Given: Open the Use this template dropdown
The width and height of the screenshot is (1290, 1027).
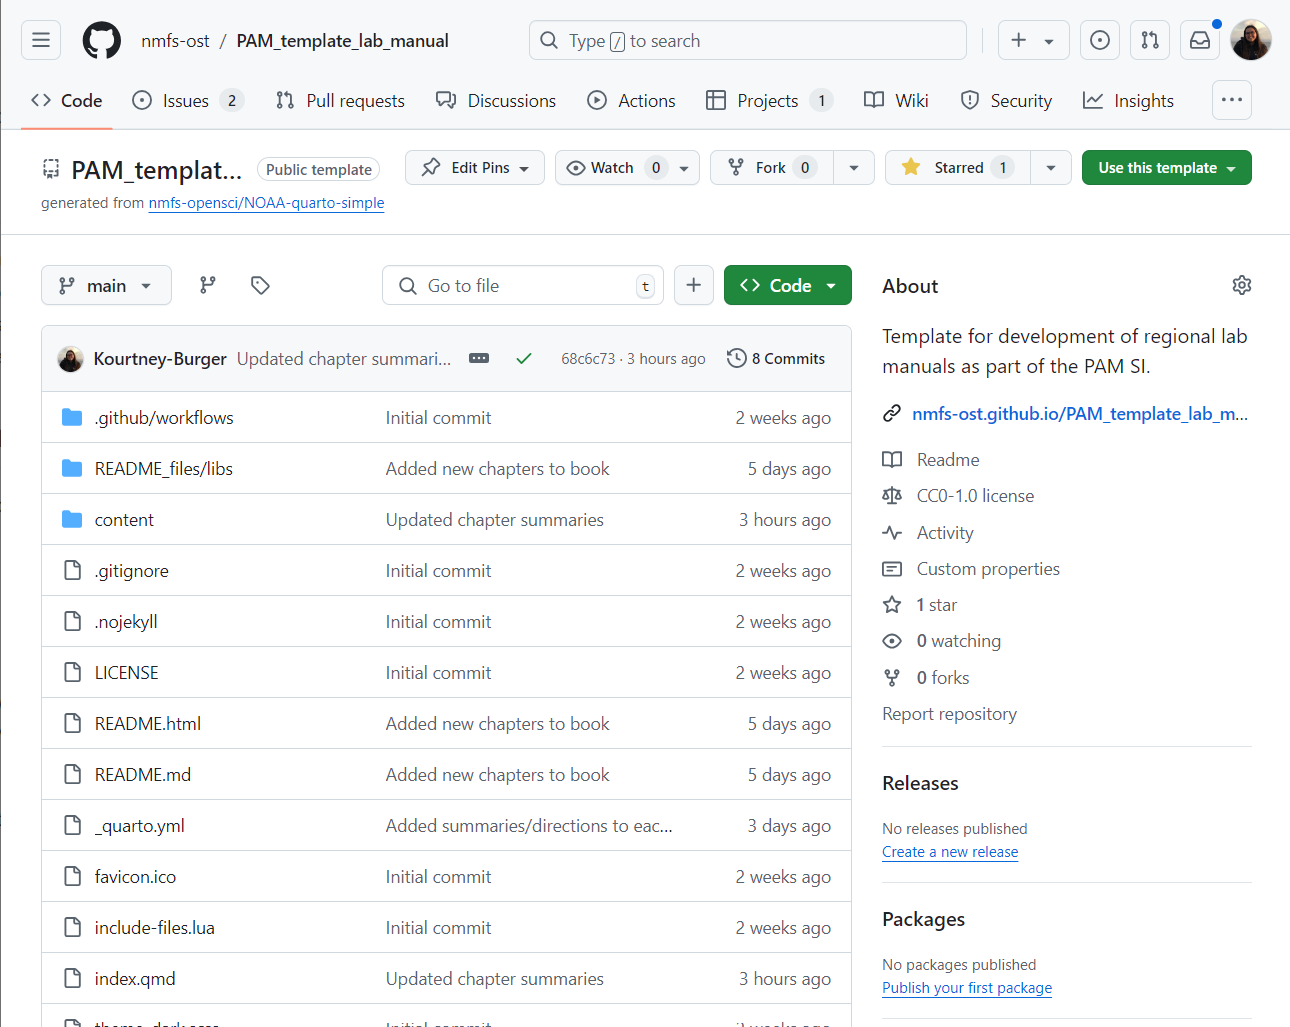Looking at the screenshot, I should tap(1166, 168).
